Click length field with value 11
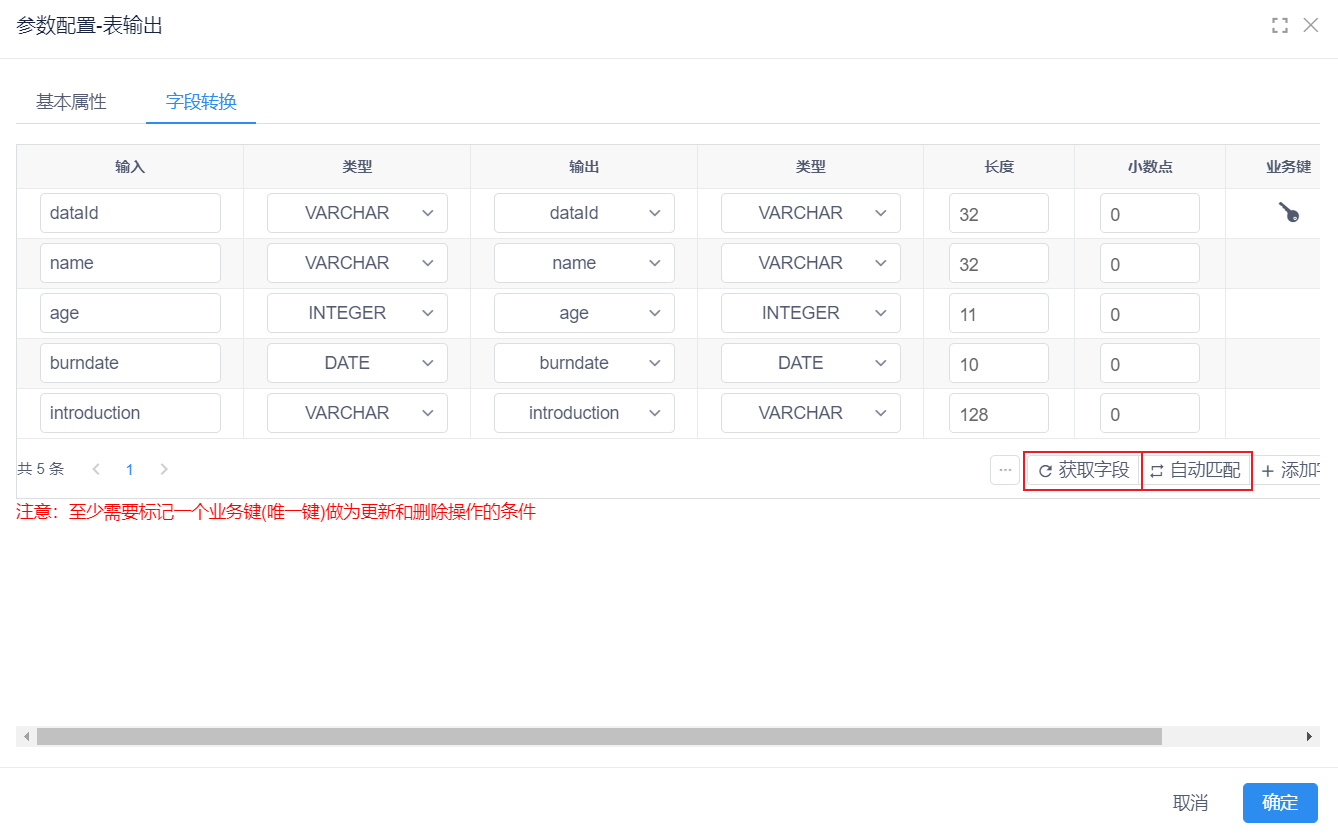The height and width of the screenshot is (835, 1338). [999, 313]
